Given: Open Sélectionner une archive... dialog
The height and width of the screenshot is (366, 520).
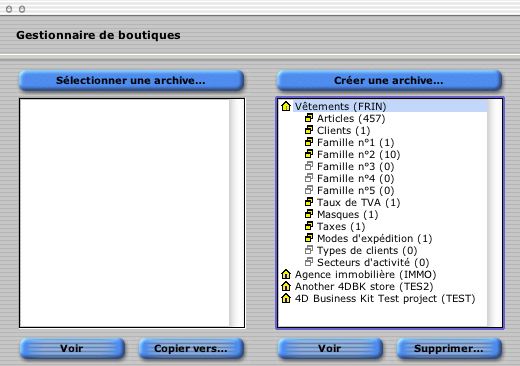Looking at the screenshot, I should (x=131, y=80).
